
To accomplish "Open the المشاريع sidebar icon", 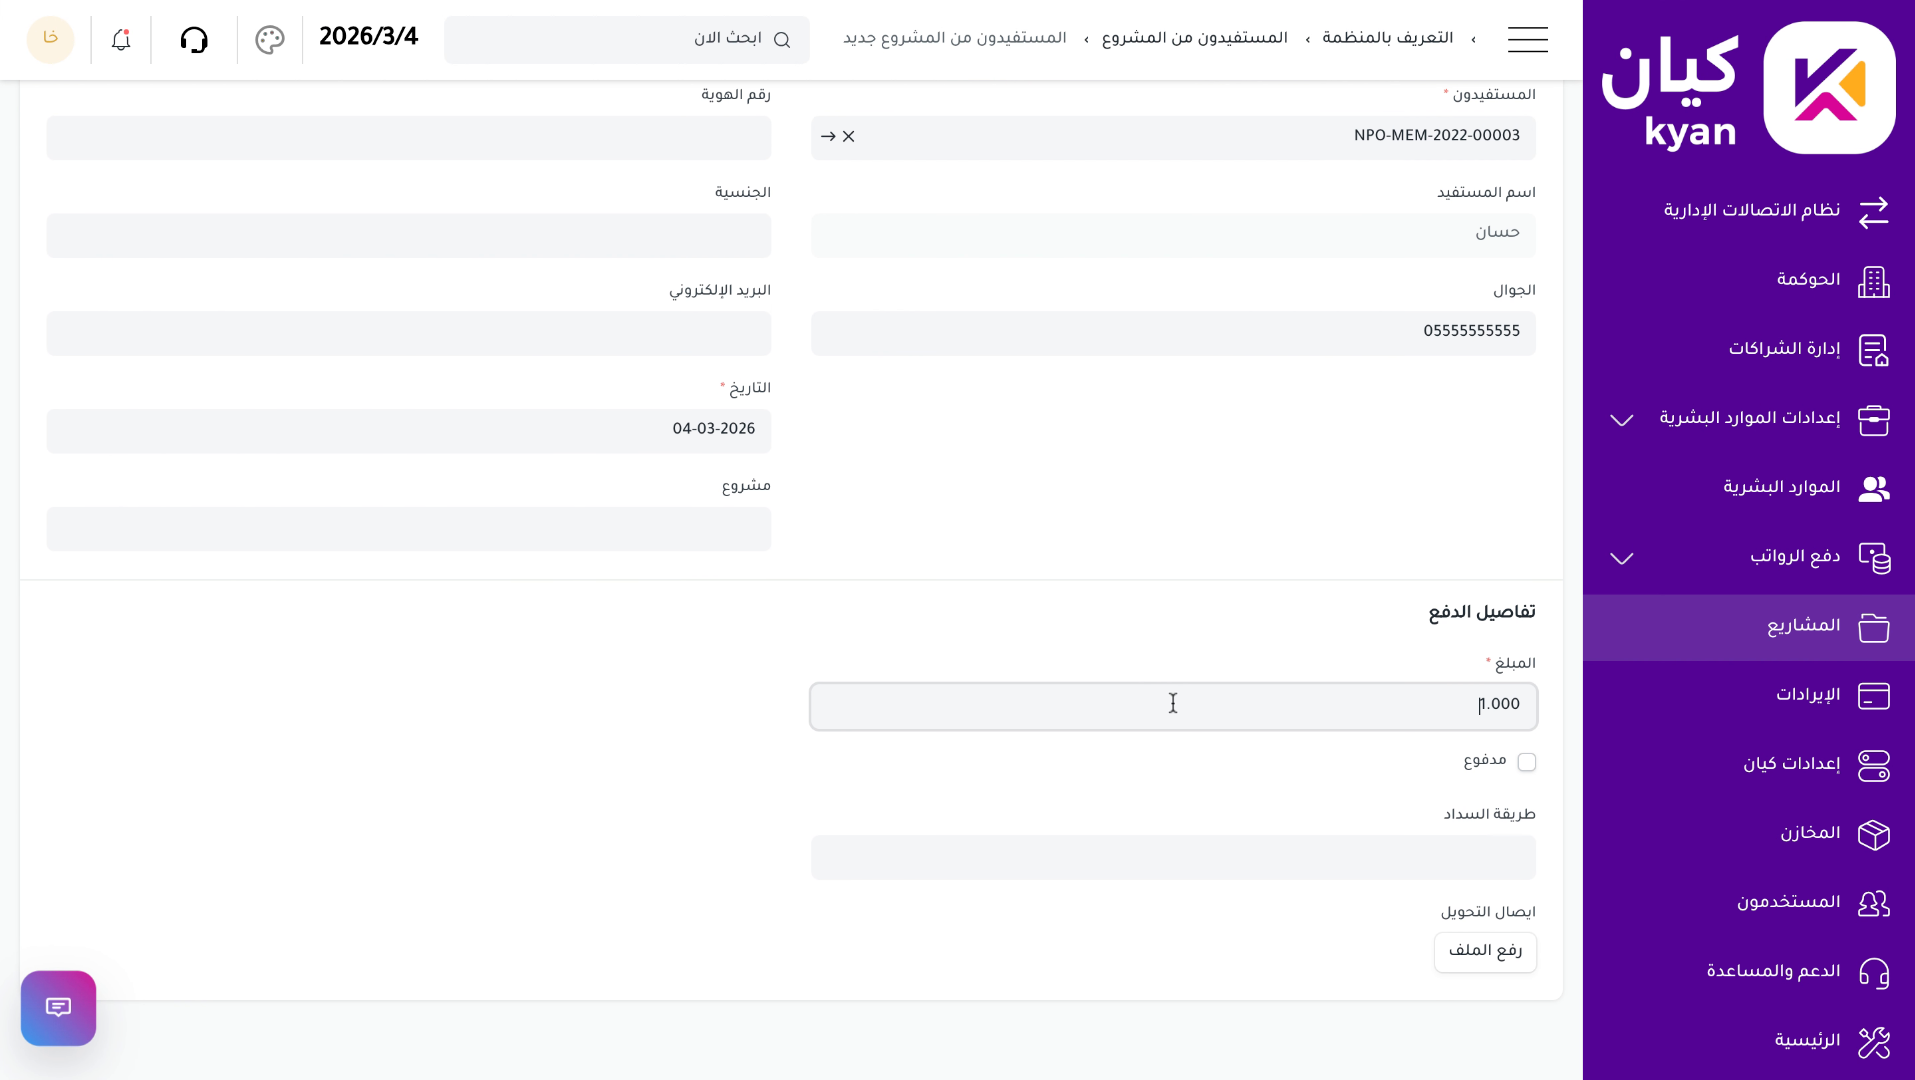I will click(x=1874, y=628).
